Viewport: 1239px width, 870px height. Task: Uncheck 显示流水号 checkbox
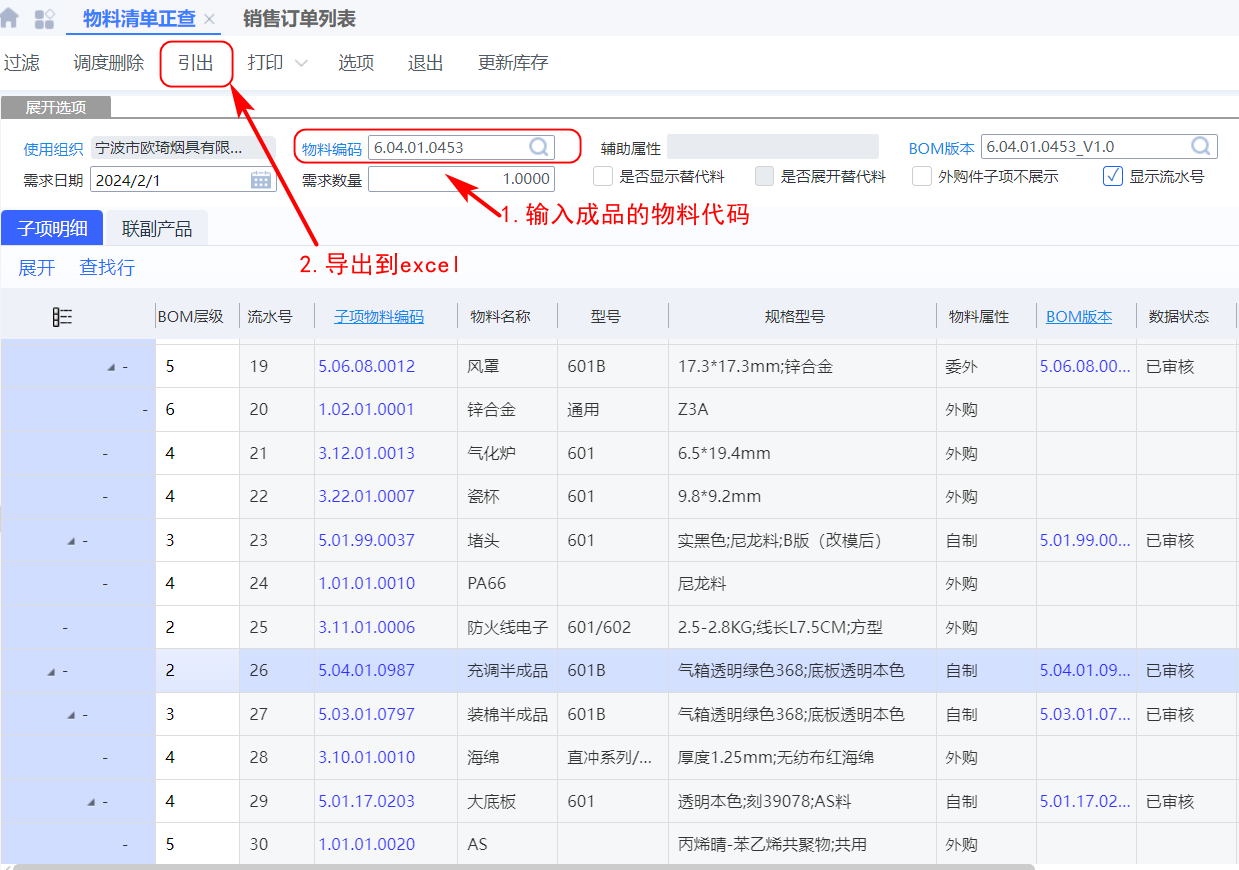[1113, 177]
